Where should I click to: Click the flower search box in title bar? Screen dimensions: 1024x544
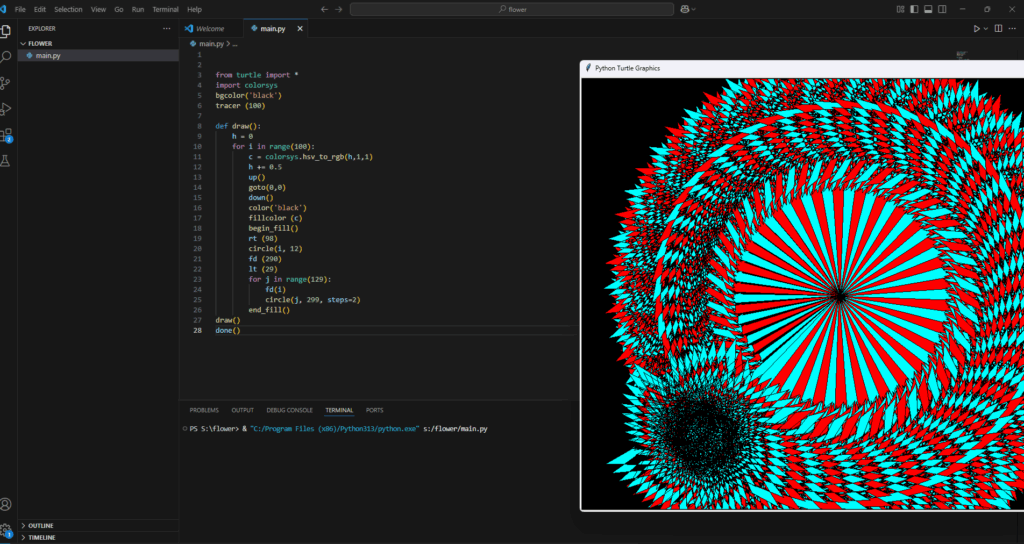[511, 9]
